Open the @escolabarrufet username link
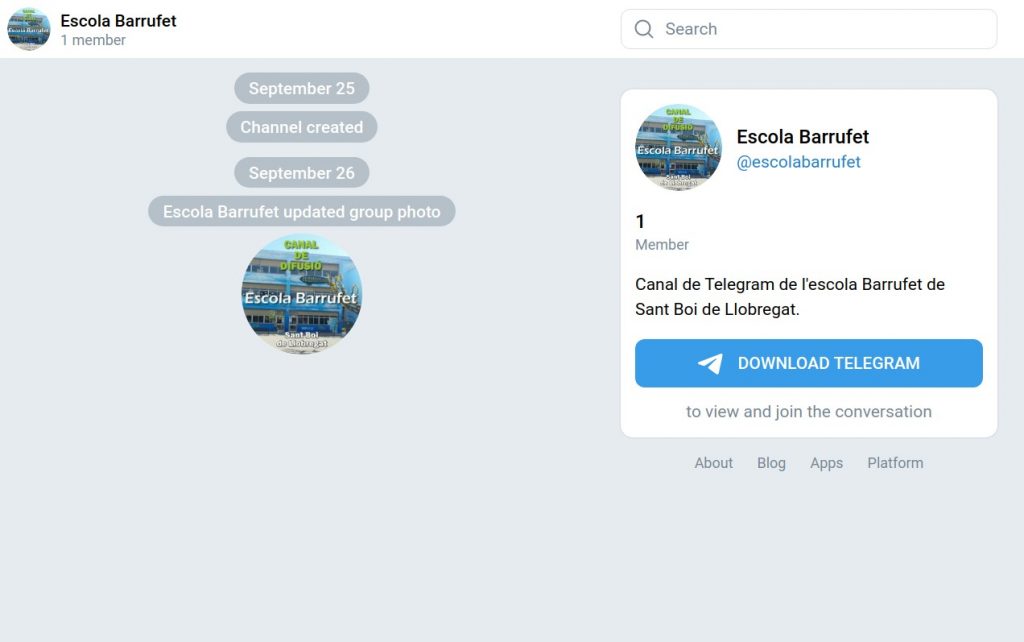 pos(798,162)
